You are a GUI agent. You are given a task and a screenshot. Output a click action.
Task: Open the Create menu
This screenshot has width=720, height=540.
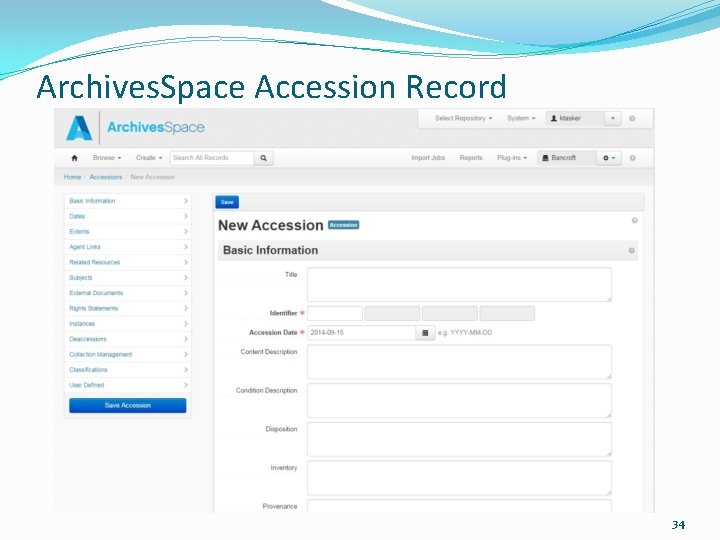(x=149, y=158)
